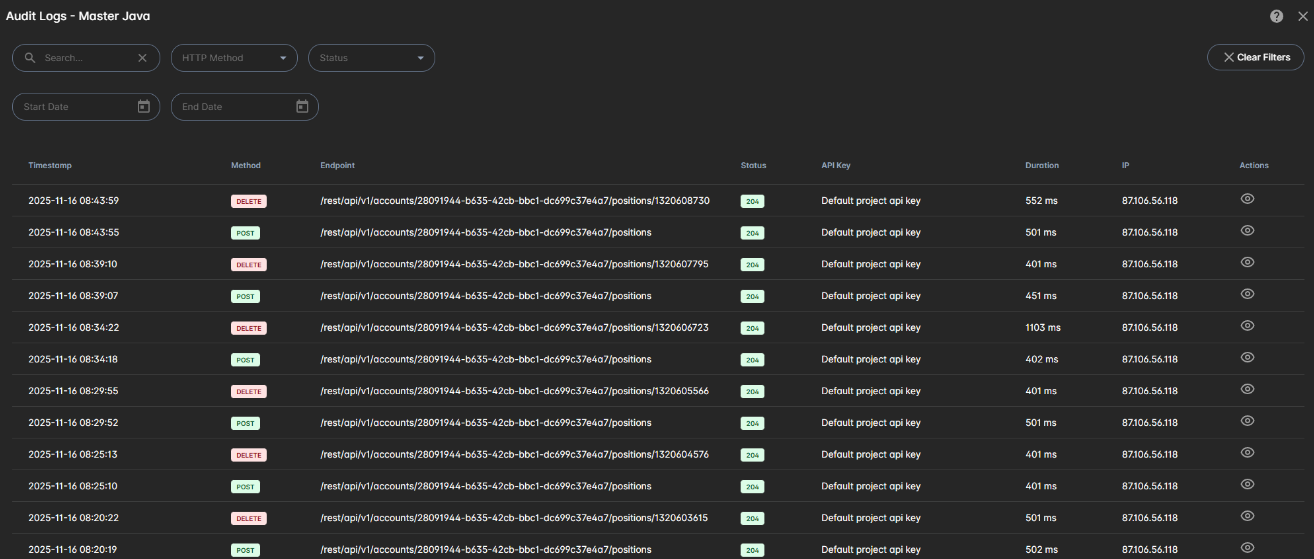Viewport: 1314px width, 559px height.
Task: Sort by Timestamp column header
Action: (x=50, y=165)
